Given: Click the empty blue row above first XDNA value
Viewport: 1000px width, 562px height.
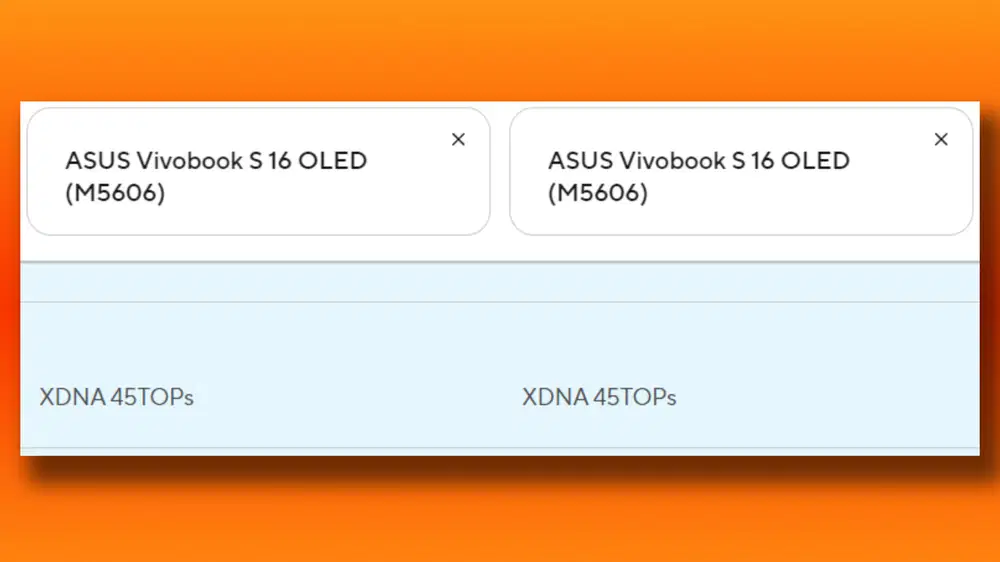Looking at the screenshot, I should 250,282.
